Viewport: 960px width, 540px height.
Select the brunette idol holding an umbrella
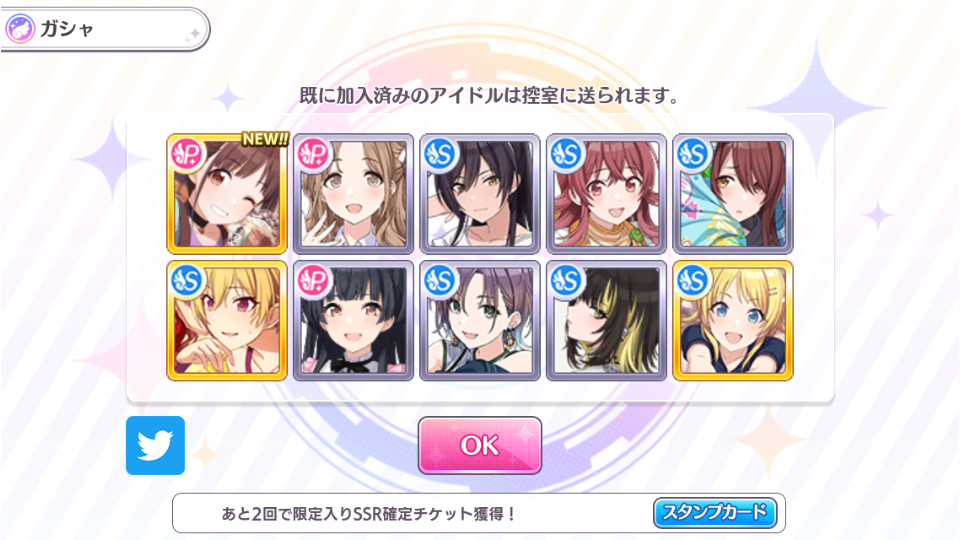click(733, 194)
